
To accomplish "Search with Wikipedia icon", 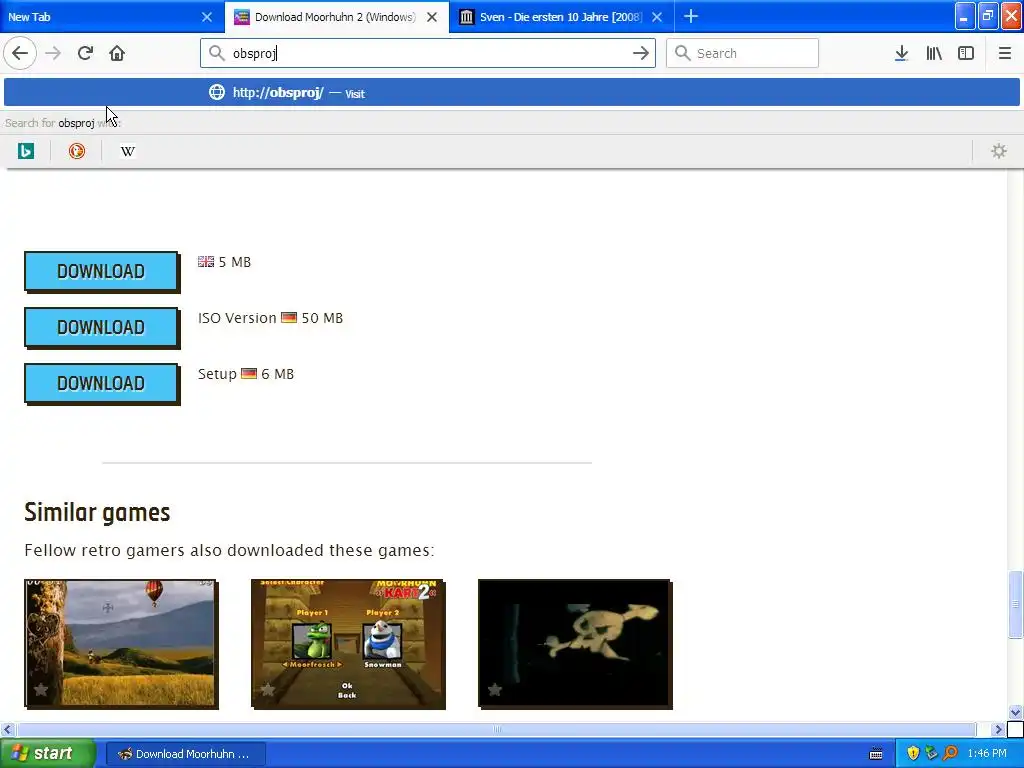I will (128, 152).
